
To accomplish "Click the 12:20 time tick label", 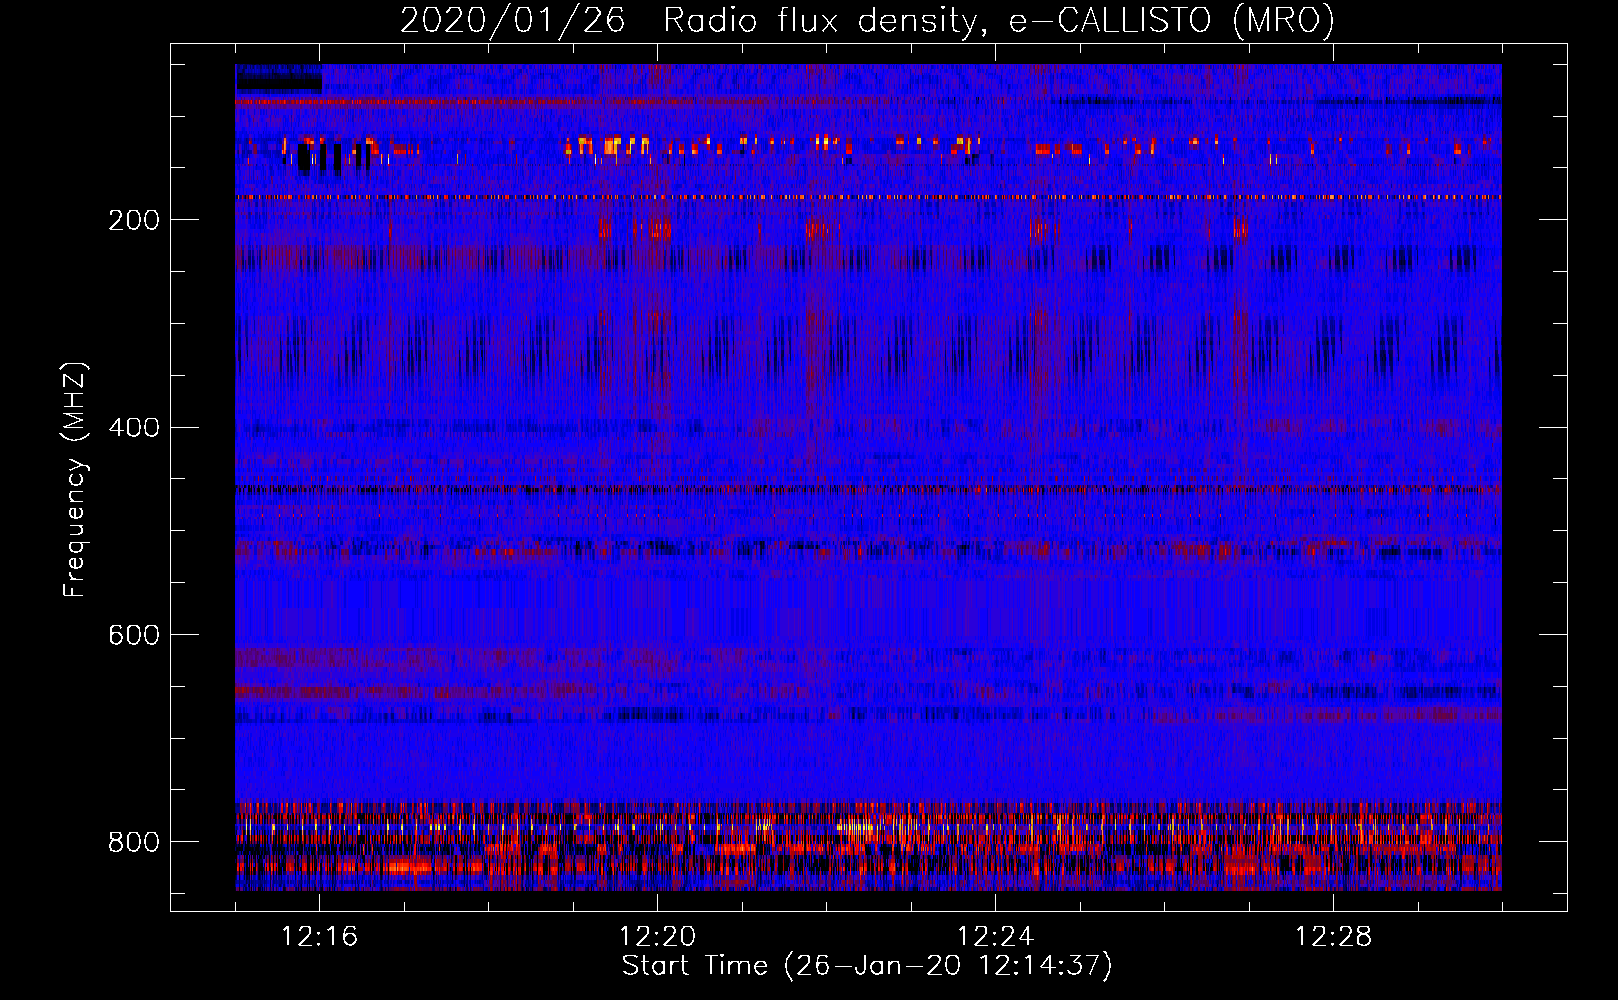I will [657, 937].
